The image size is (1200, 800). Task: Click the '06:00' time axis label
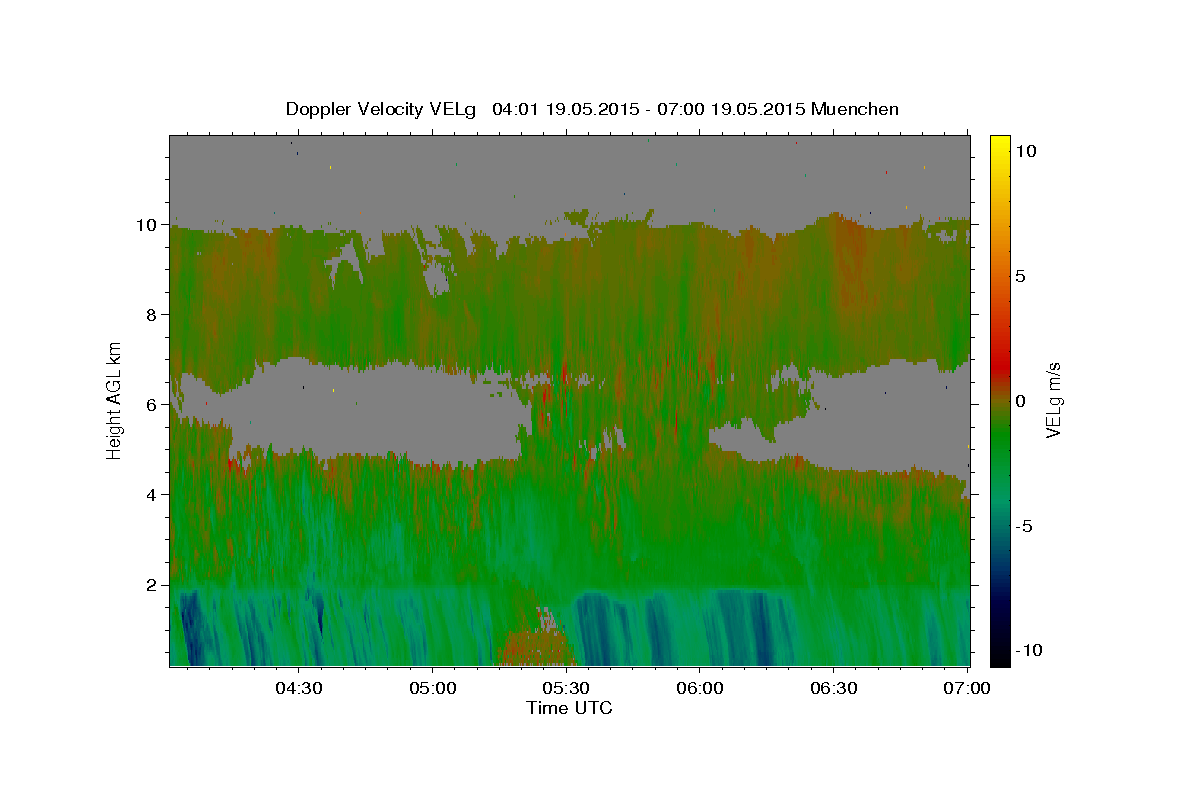click(700, 688)
